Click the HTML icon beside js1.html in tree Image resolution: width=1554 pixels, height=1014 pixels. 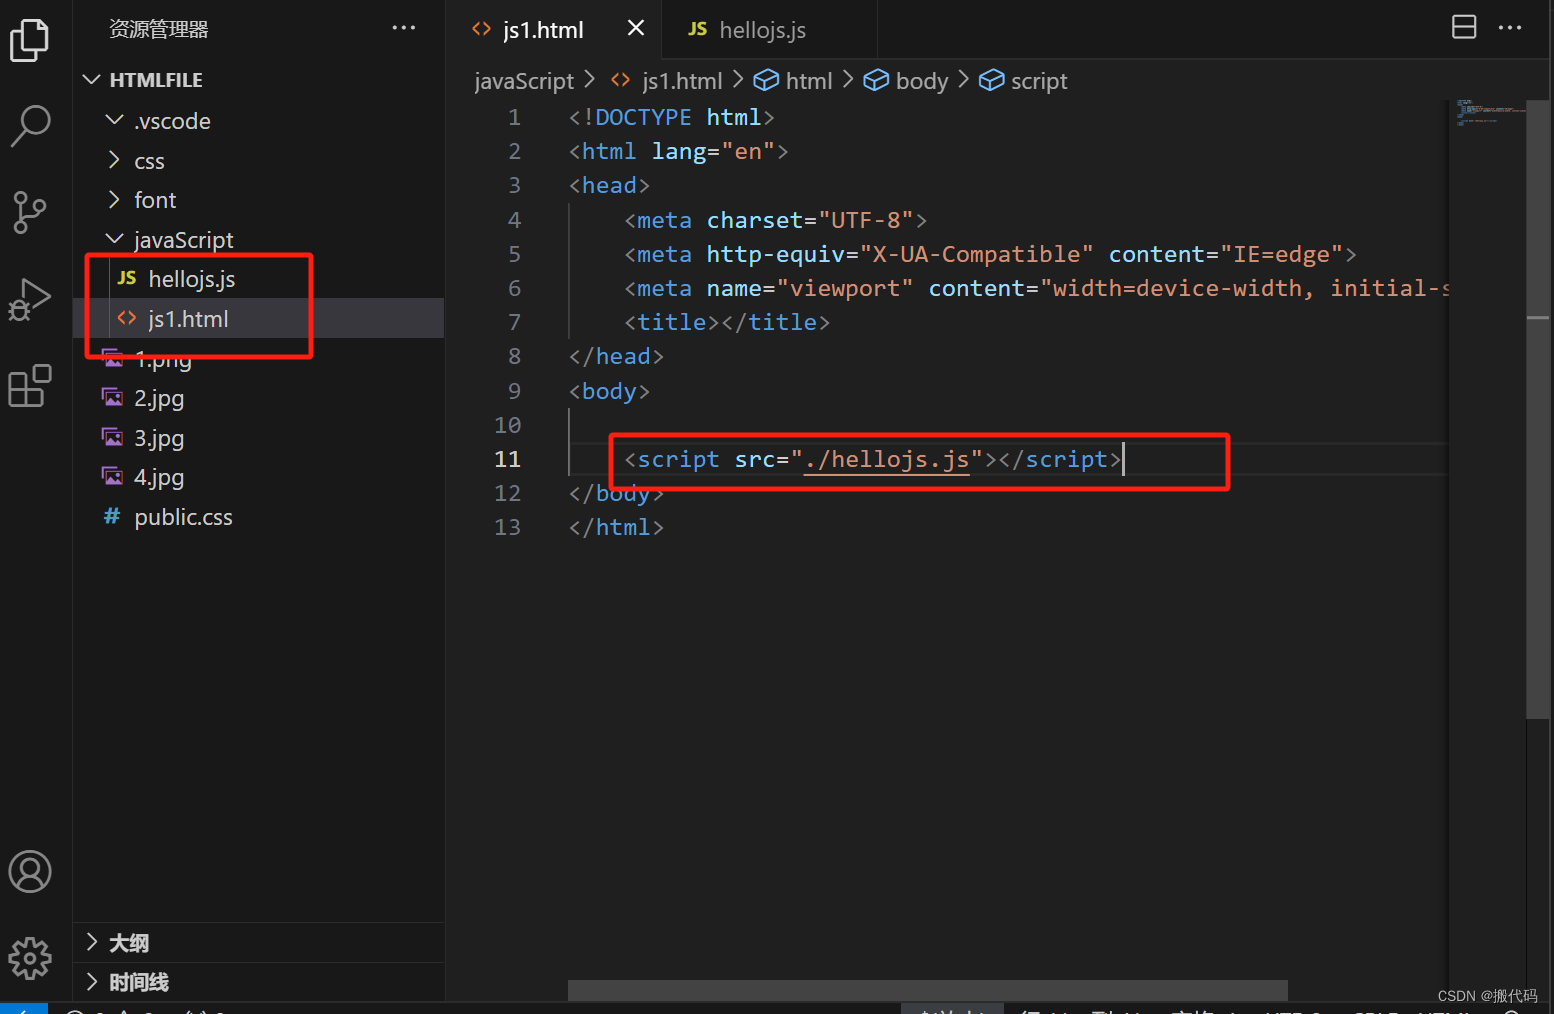[127, 318]
